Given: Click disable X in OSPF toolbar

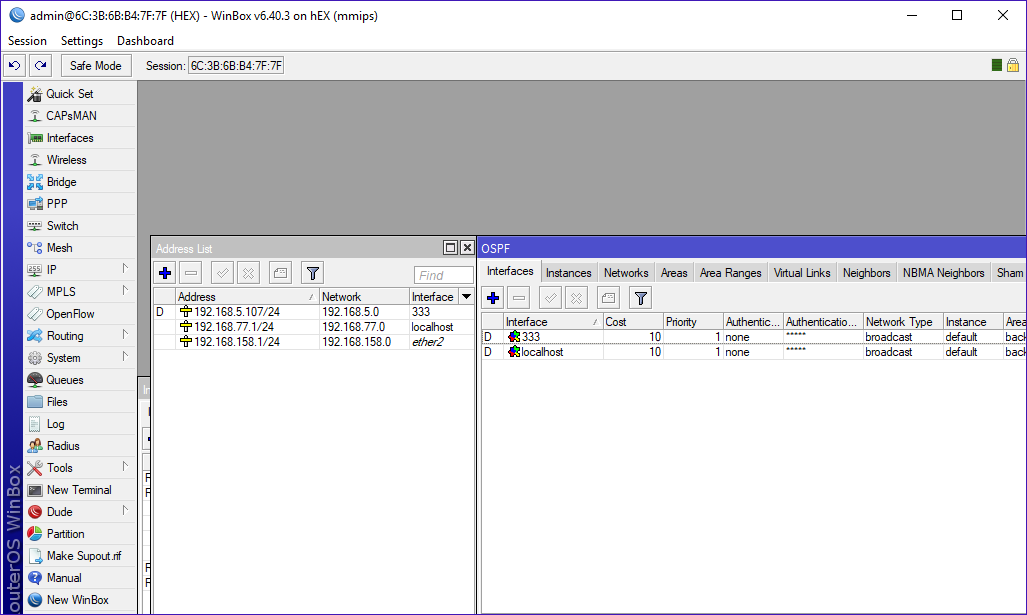Looking at the screenshot, I should click(x=576, y=299).
